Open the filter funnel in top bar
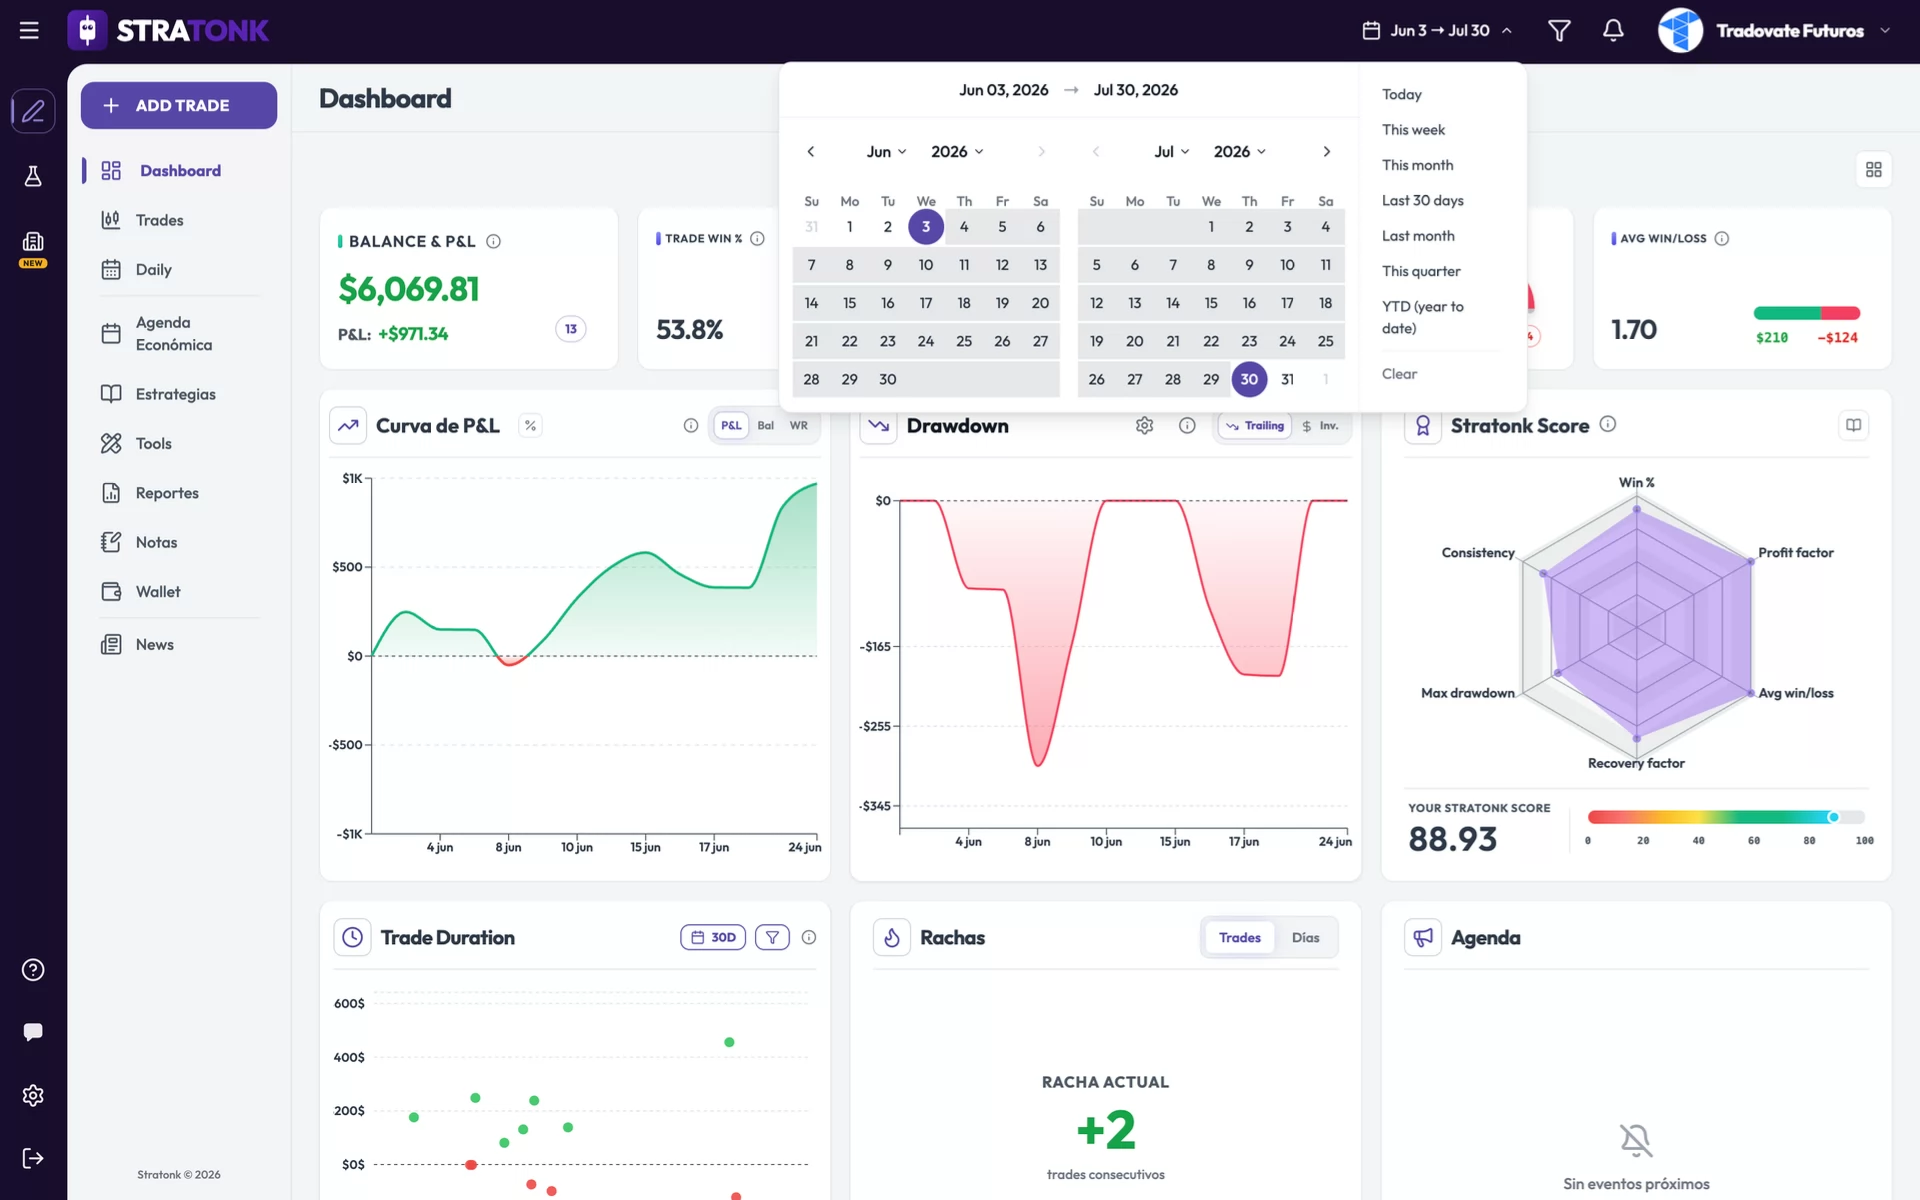 click(x=1559, y=30)
